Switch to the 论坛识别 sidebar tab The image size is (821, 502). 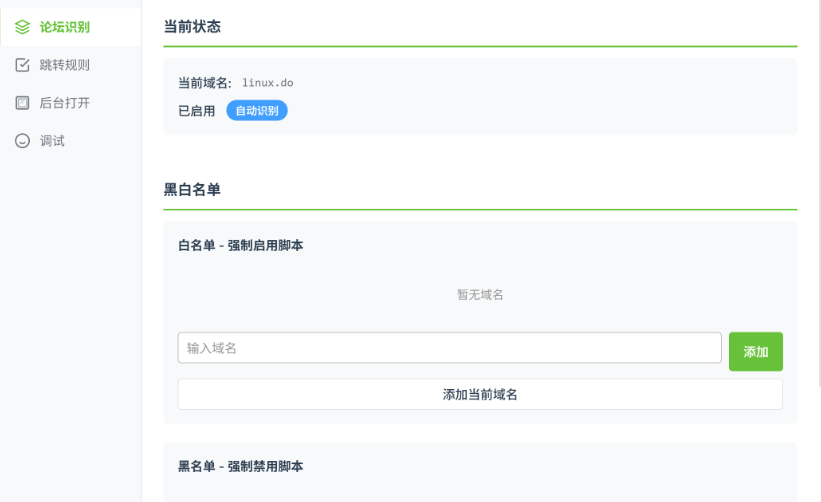(65, 27)
